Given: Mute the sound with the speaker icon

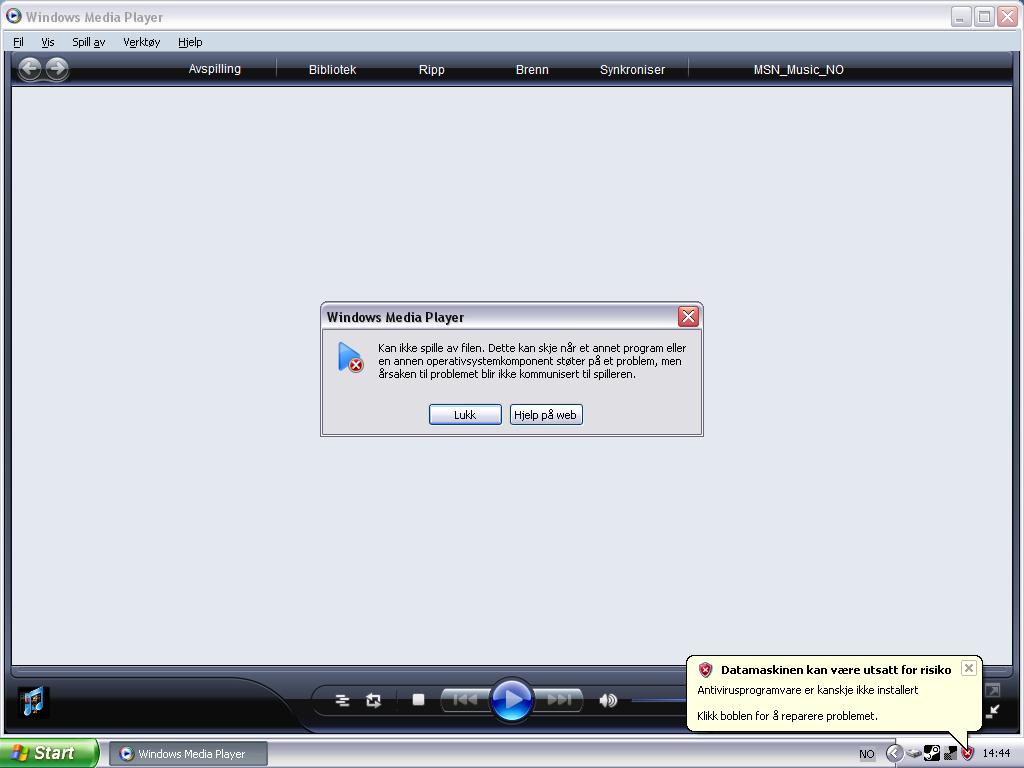Looking at the screenshot, I should (607, 701).
